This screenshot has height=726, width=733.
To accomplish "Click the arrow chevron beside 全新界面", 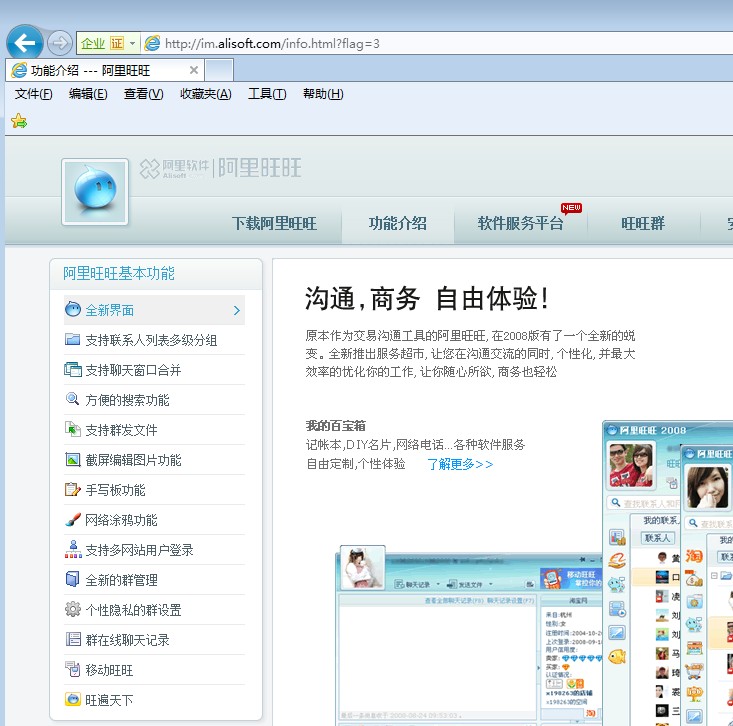I will [x=237, y=310].
